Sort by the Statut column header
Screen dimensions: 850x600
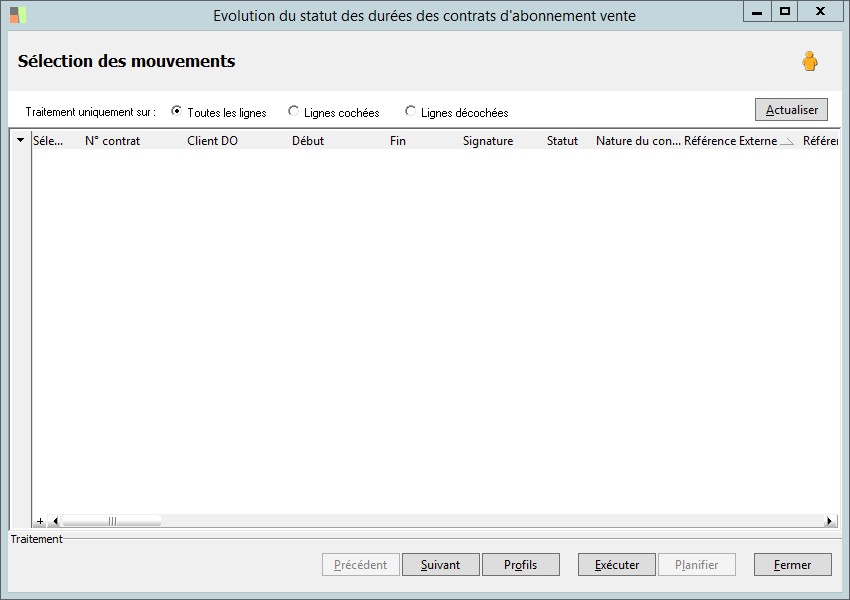click(x=562, y=141)
